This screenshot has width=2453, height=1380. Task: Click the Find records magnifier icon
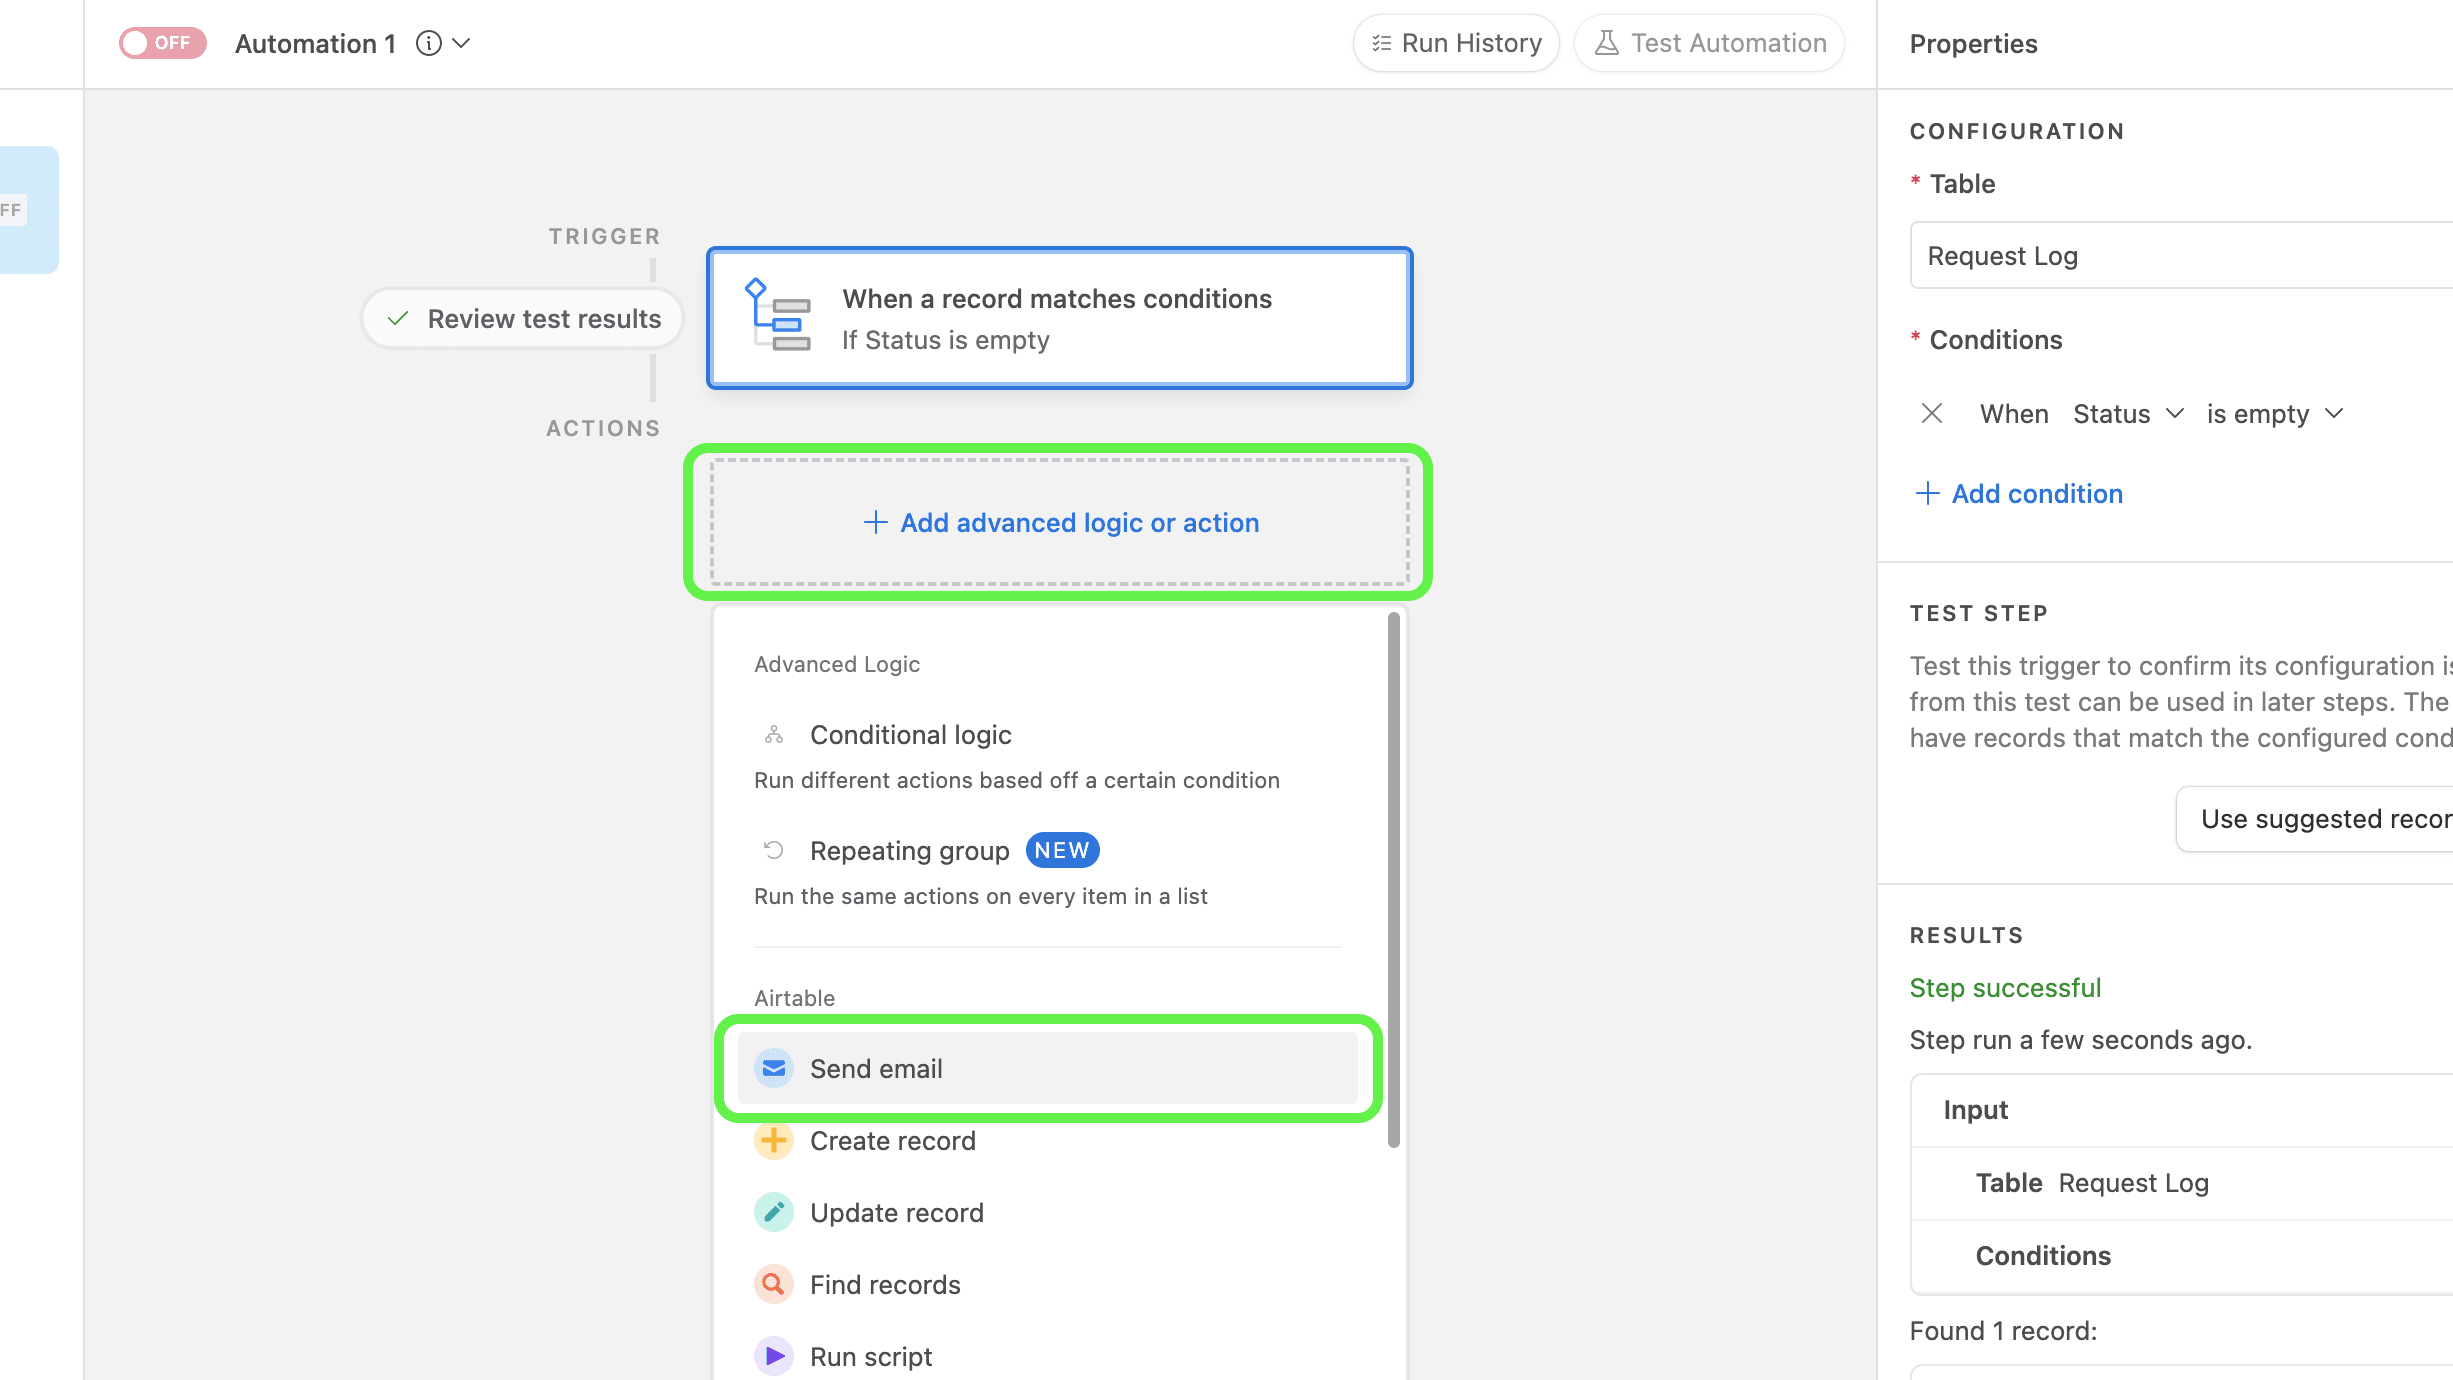tap(773, 1285)
